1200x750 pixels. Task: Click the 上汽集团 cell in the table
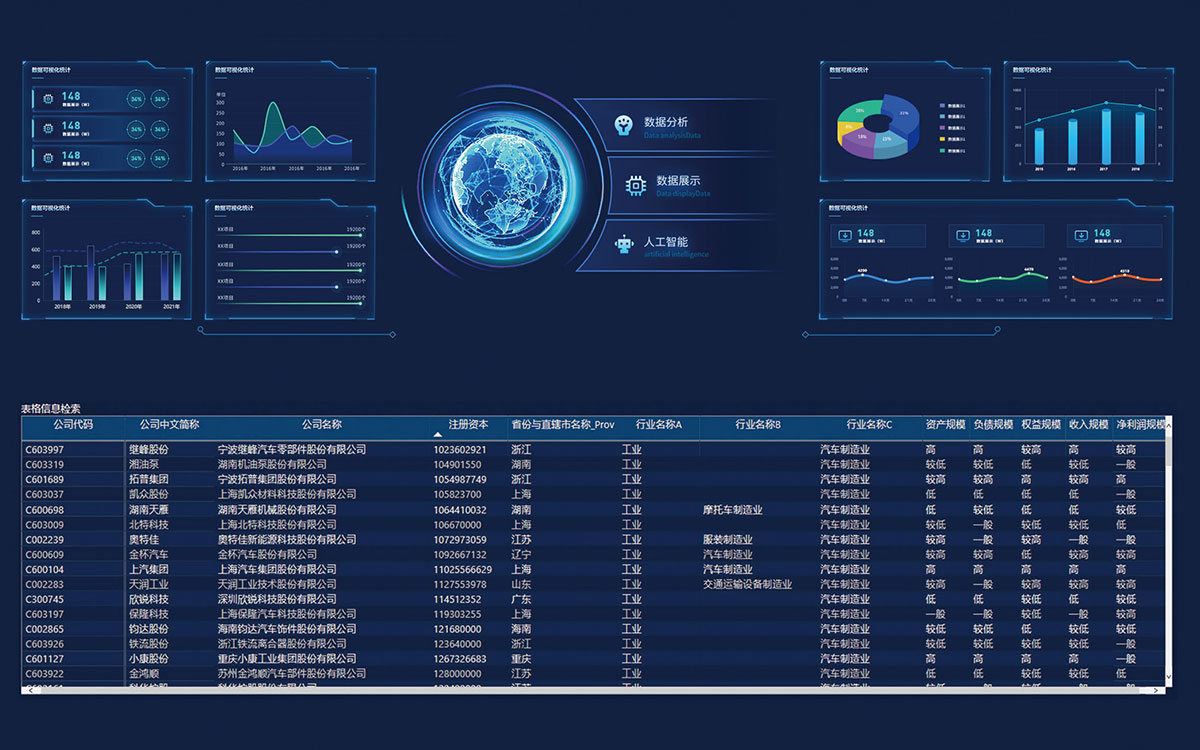pyautogui.click(x=148, y=570)
